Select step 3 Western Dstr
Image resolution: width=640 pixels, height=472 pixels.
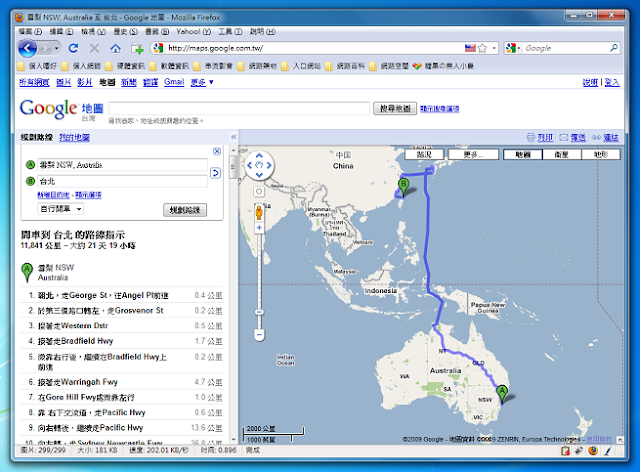(122, 326)
